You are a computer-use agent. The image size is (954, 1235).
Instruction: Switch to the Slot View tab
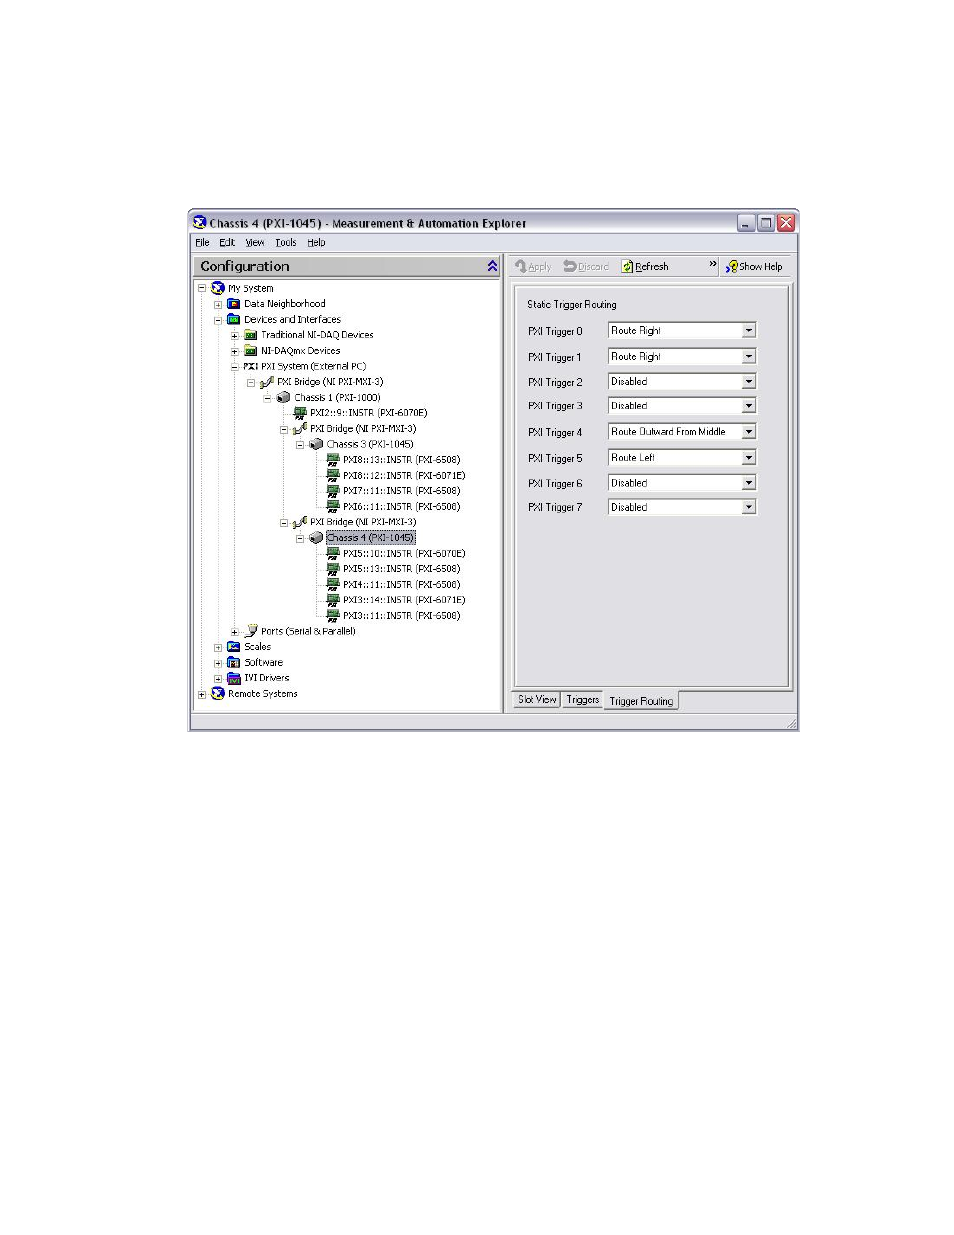pos(537,700)
